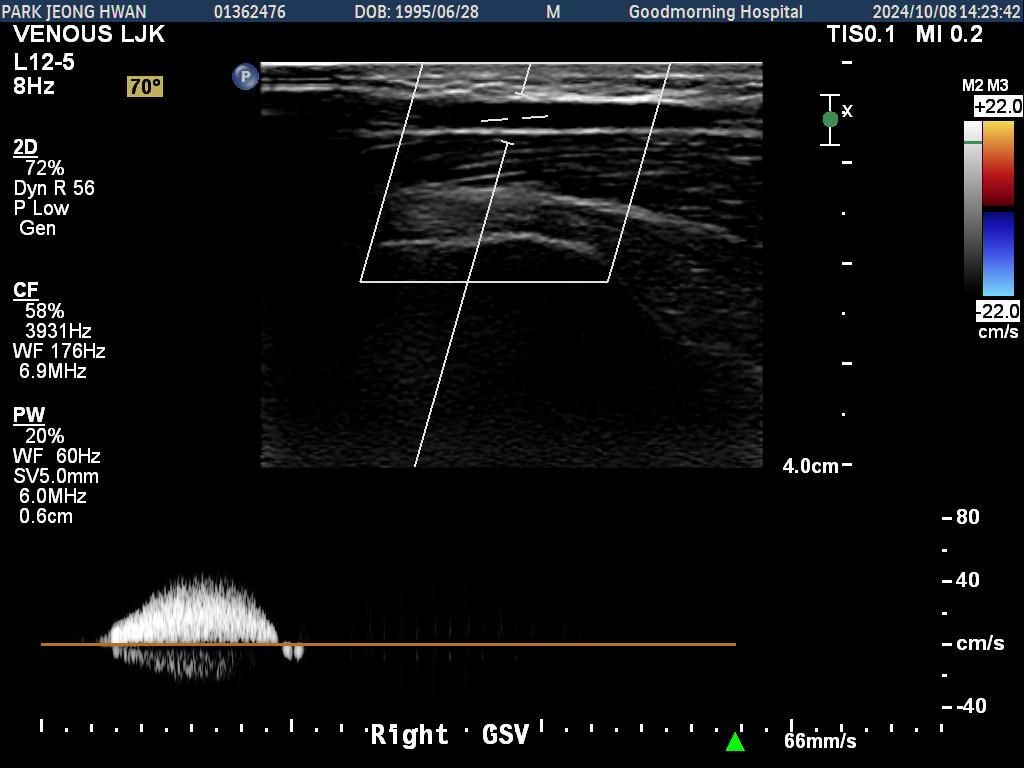The height and width of the screenshot is (768, 1024).
Task: Click the green focal zone marker
Action: 830,119
